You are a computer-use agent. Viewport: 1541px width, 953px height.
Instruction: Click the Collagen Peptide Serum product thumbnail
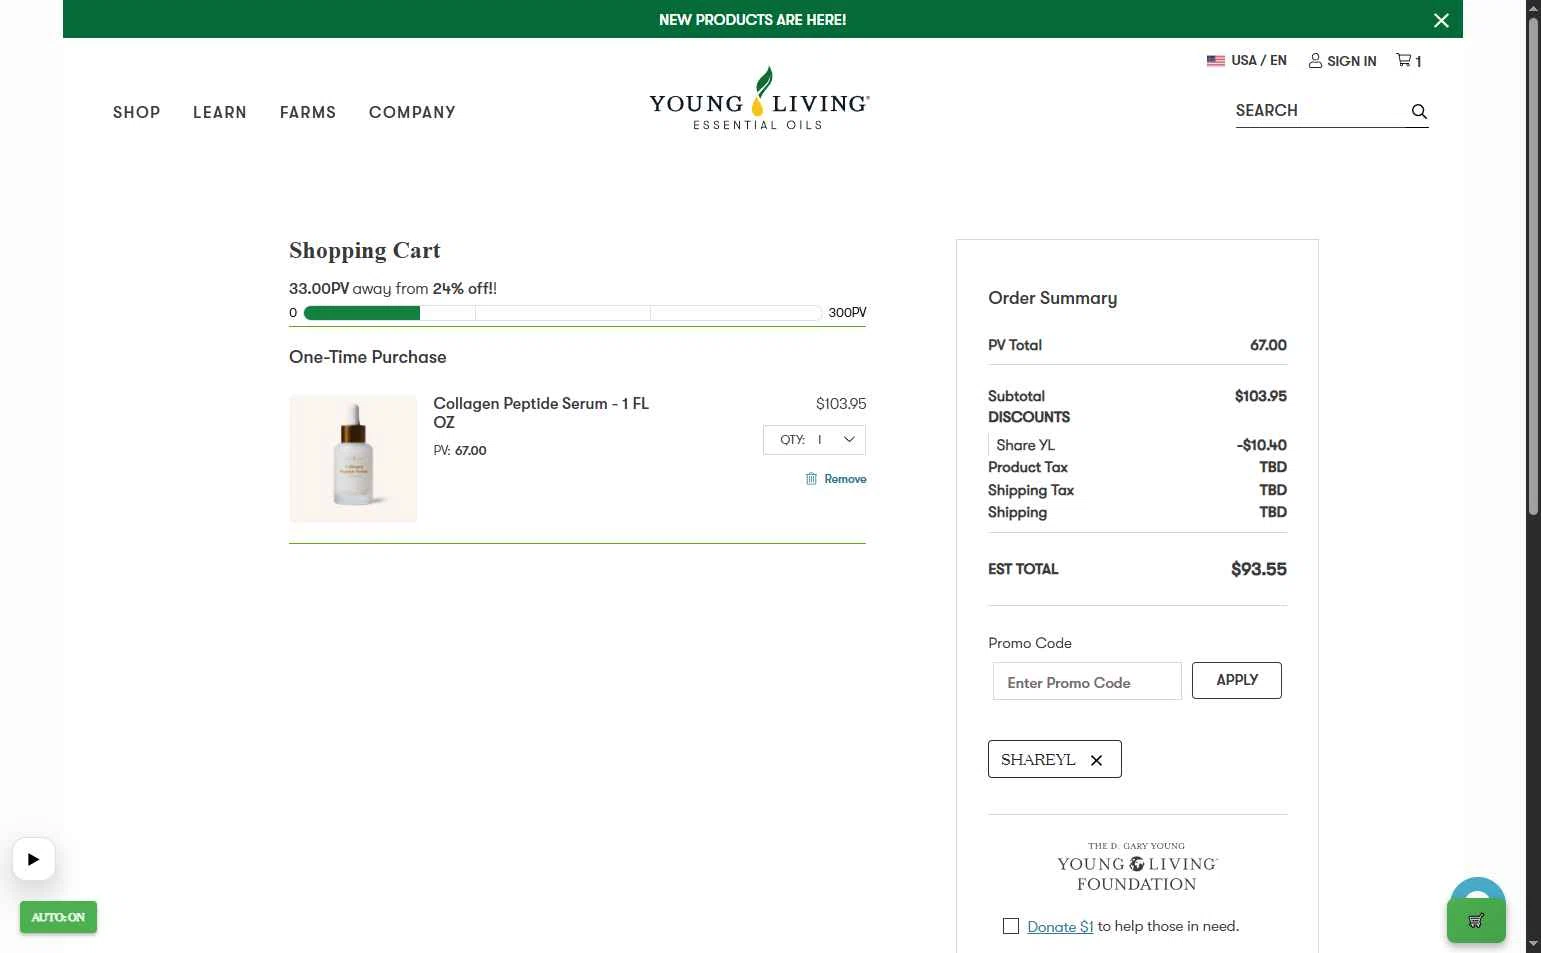(x=353, y=458)
